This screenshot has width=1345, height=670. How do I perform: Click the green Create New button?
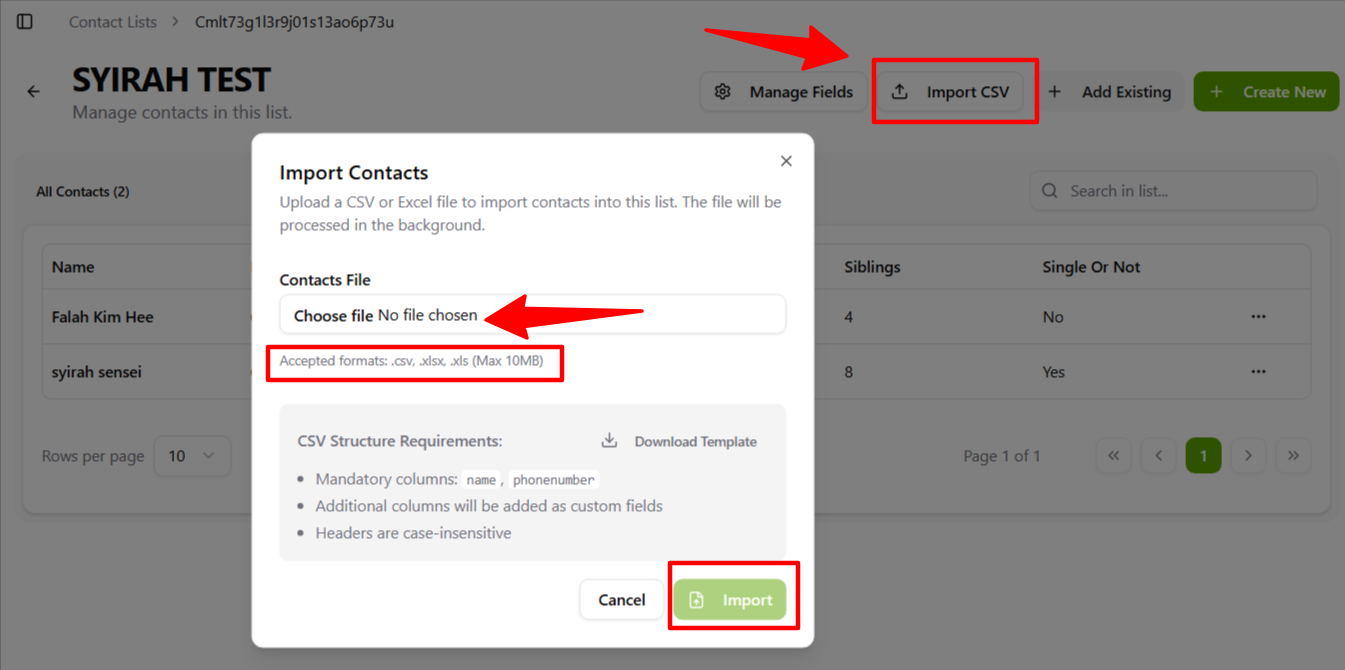tap(1266, 92)
